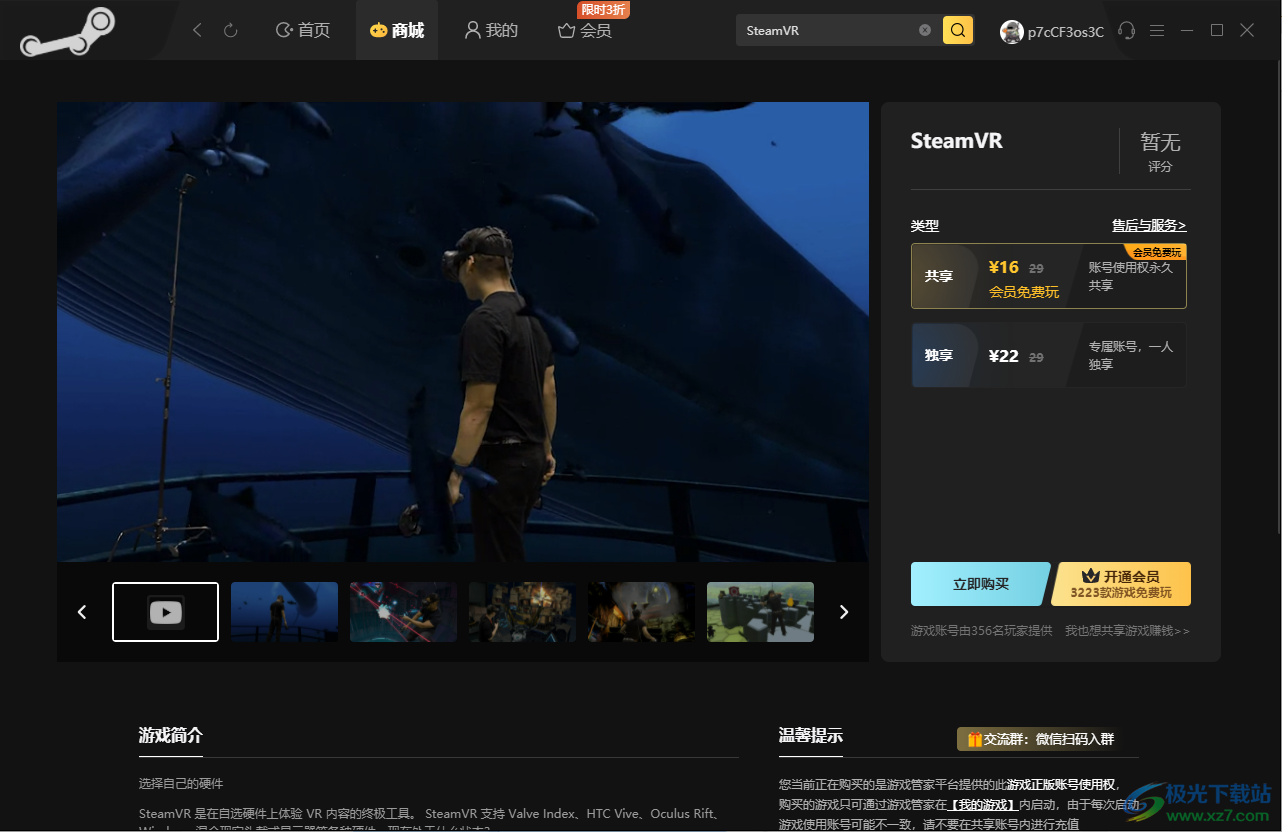Select the red laser game screenshot thumbnail
The height and width of the screenshot is (832, 1282).
[x=403, y=612]
